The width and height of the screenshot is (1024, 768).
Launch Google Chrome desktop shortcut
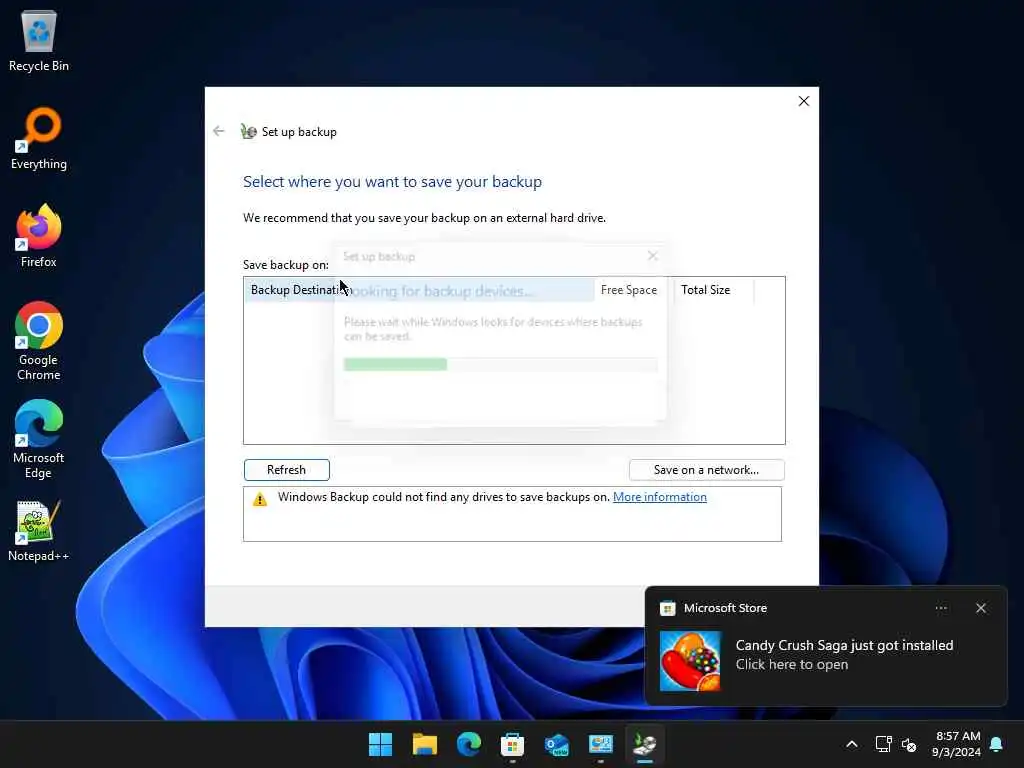click(39, 341)
